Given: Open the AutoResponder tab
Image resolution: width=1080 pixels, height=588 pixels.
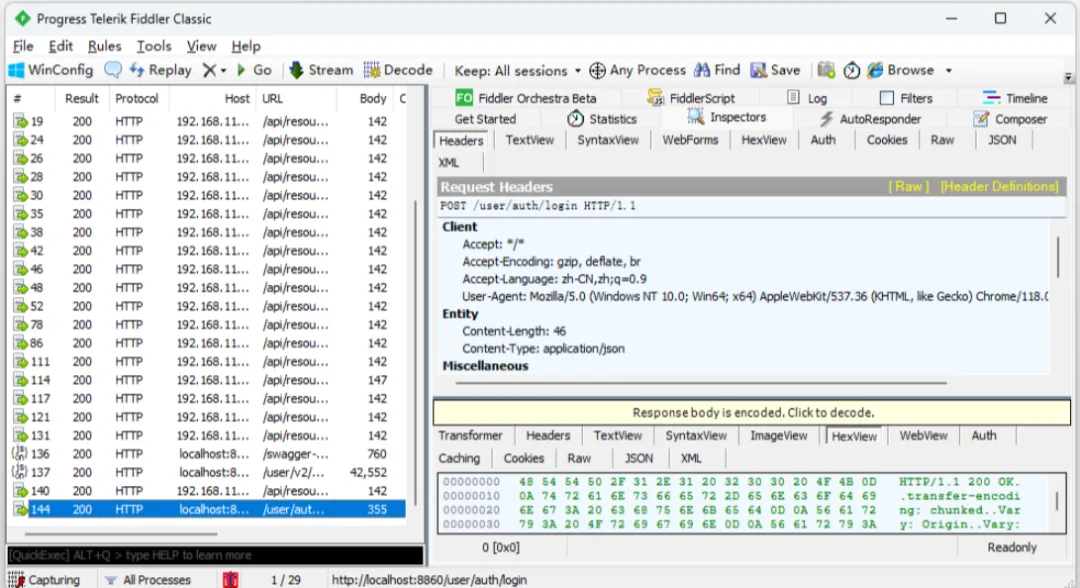Looking at the screenshot, I should point(870,119).
